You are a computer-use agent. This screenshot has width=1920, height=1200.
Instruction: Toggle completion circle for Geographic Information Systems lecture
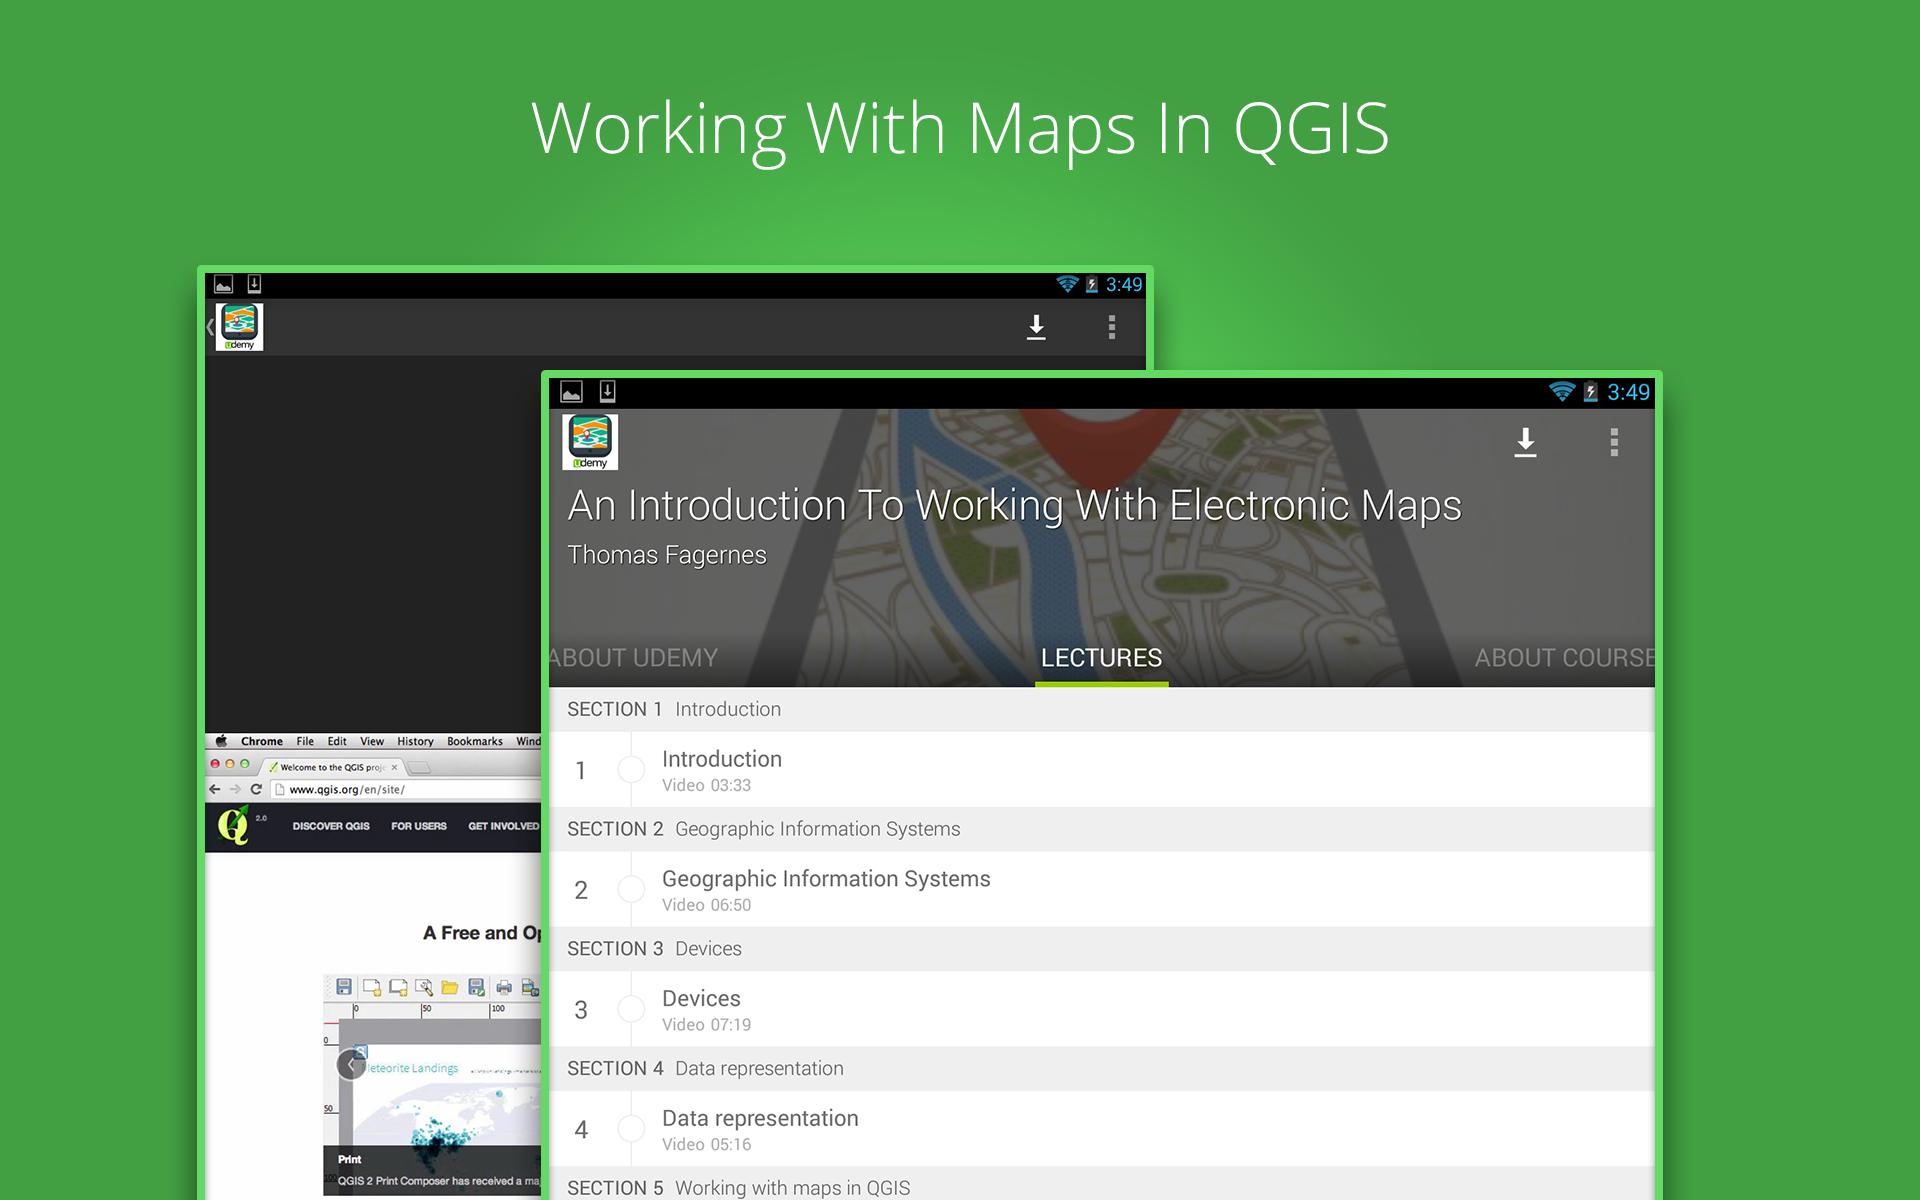[x=631, y=889]
